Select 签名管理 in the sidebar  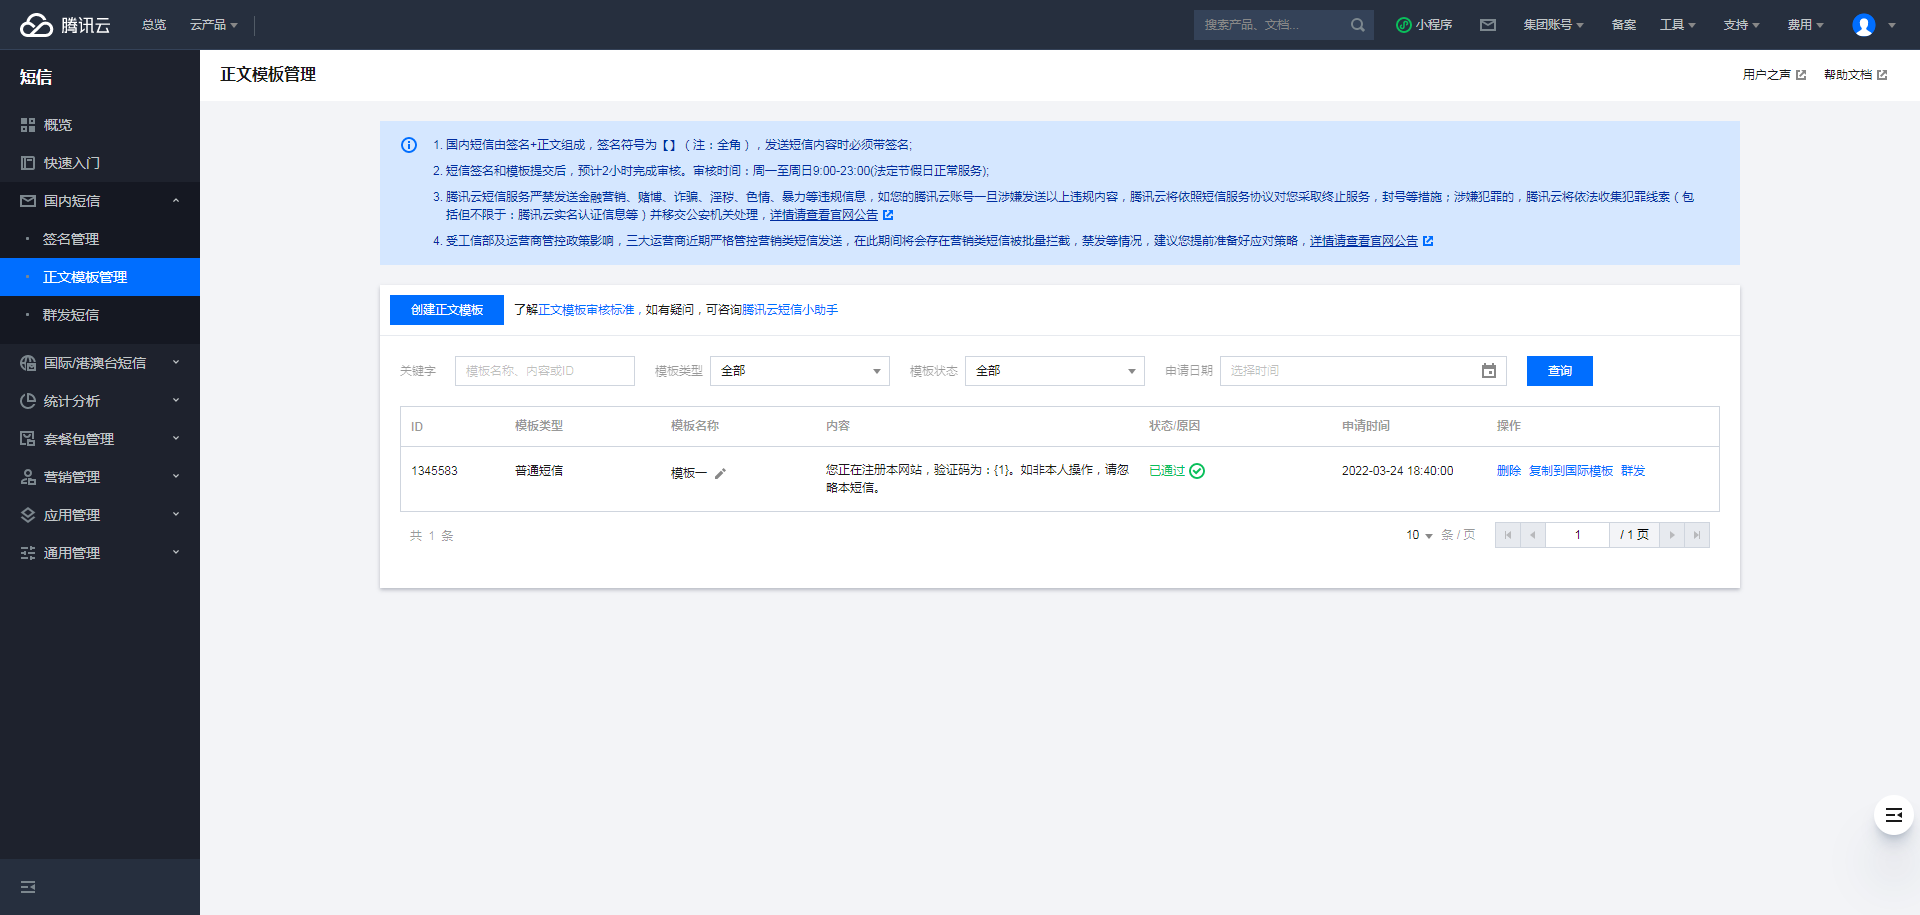[100, 239]
